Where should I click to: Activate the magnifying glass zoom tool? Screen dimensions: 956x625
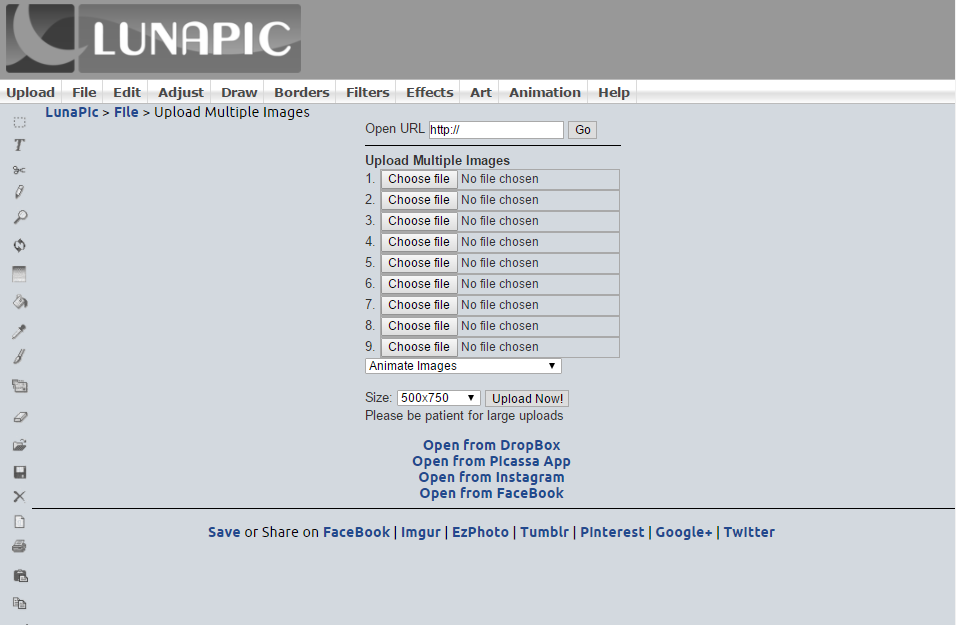19,217
